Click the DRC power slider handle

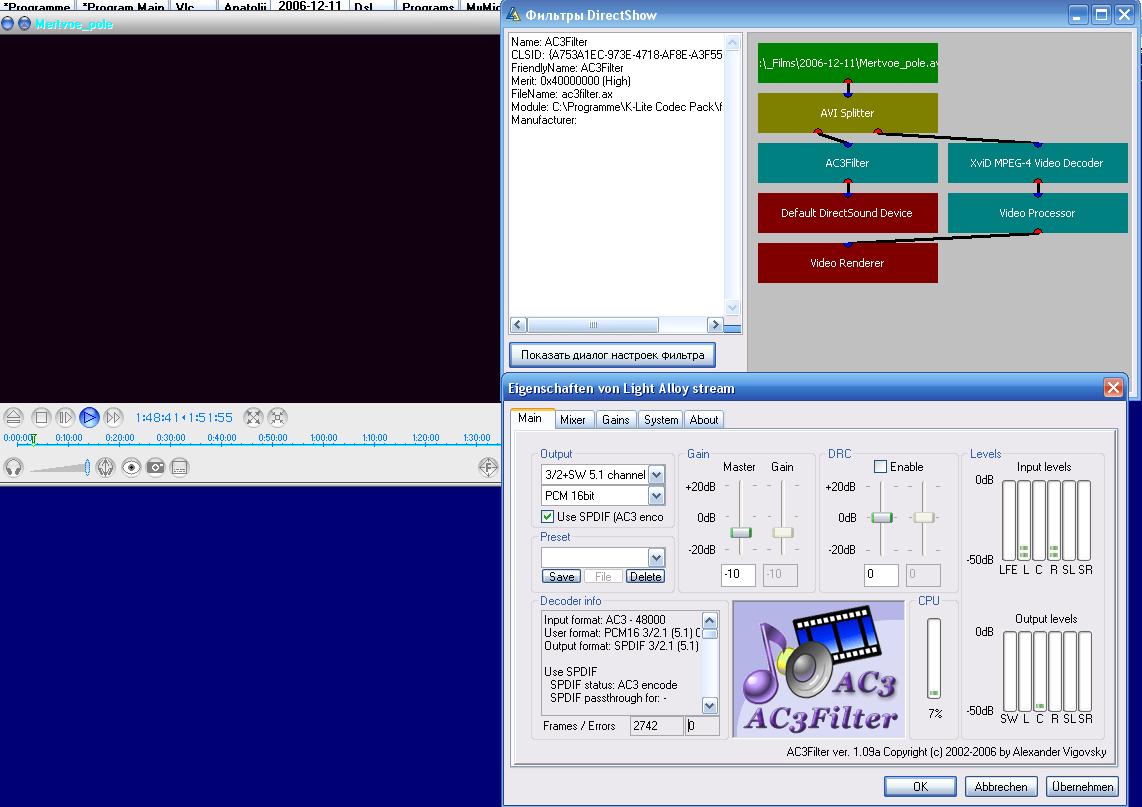pos(881,518)
